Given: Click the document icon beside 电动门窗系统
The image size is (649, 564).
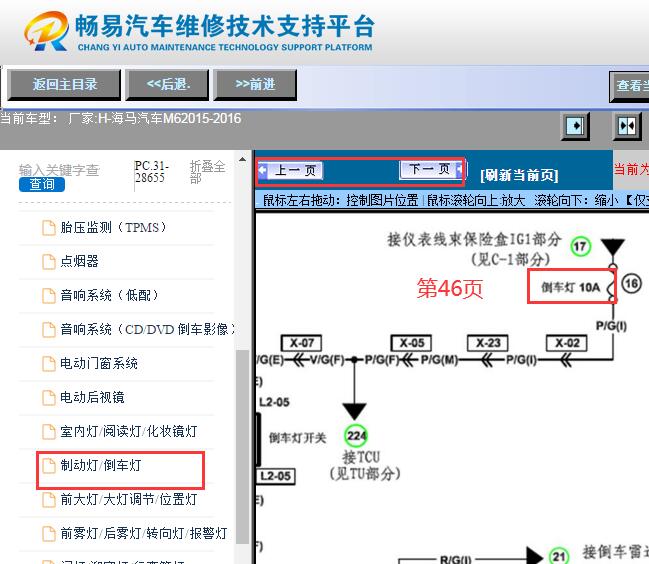Looking at the screenshot, I should 49,363.
